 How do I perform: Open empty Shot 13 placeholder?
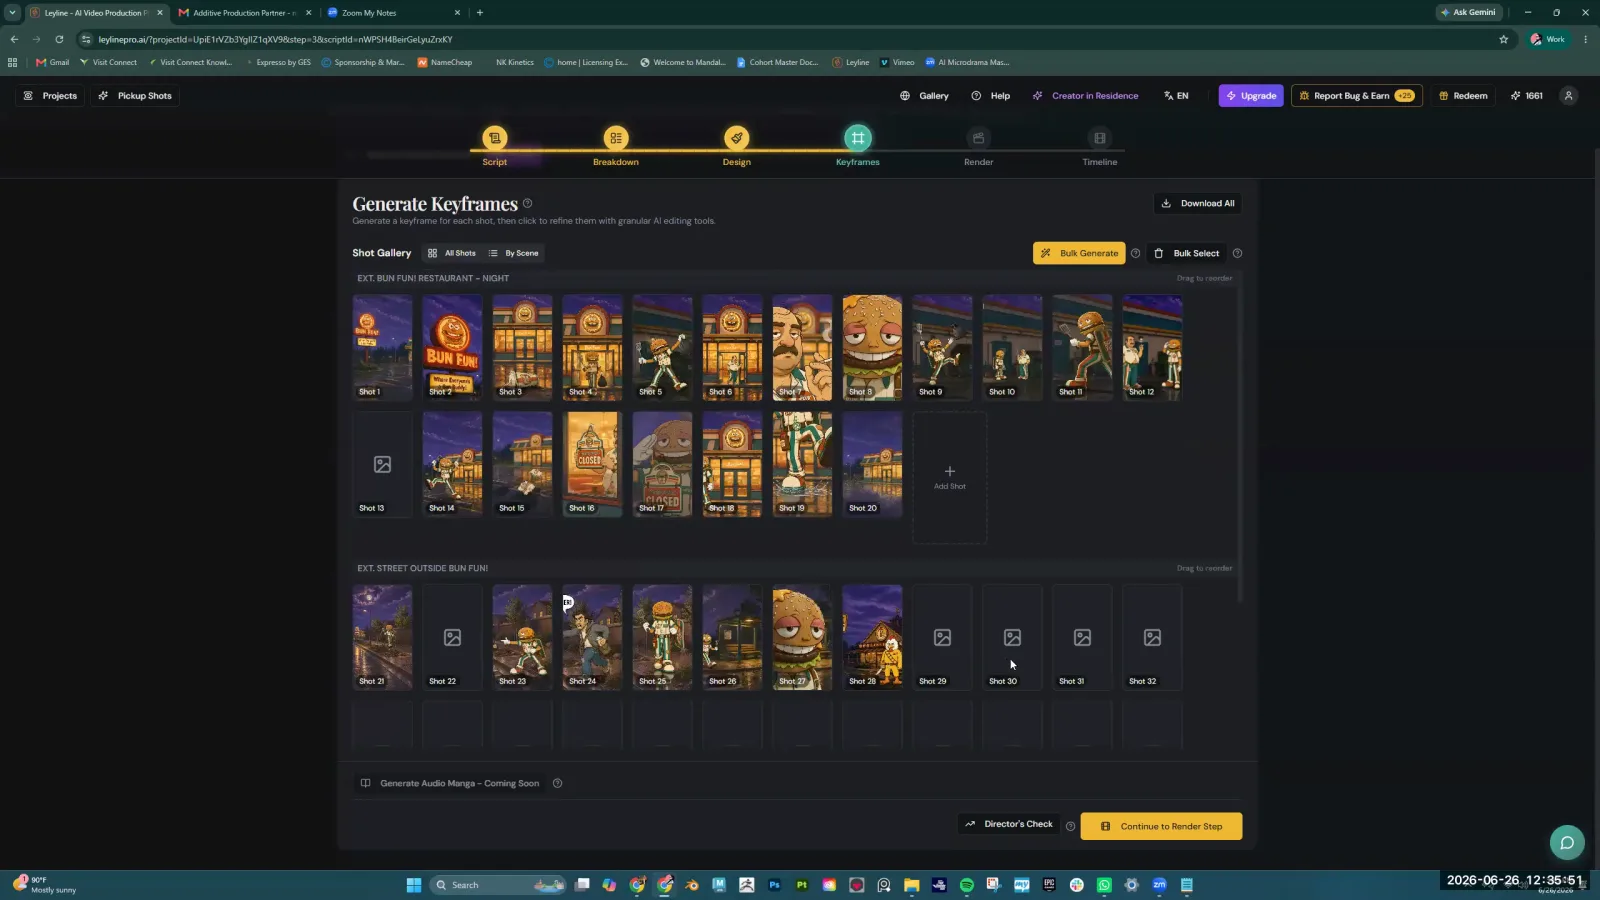382,464
